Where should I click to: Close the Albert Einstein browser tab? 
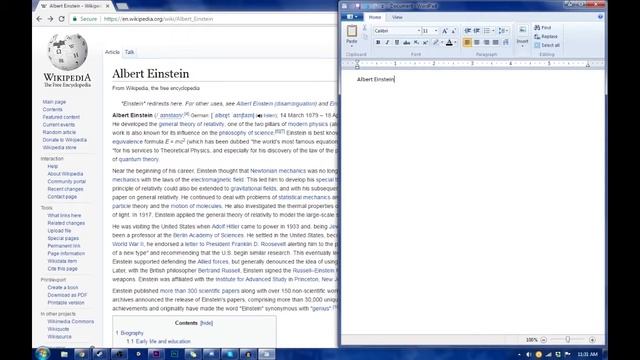(x=107, y=6)
